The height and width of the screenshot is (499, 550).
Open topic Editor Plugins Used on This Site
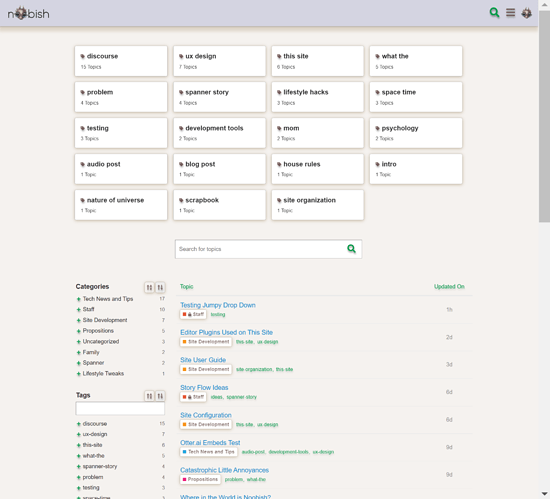tap(226, 332)
